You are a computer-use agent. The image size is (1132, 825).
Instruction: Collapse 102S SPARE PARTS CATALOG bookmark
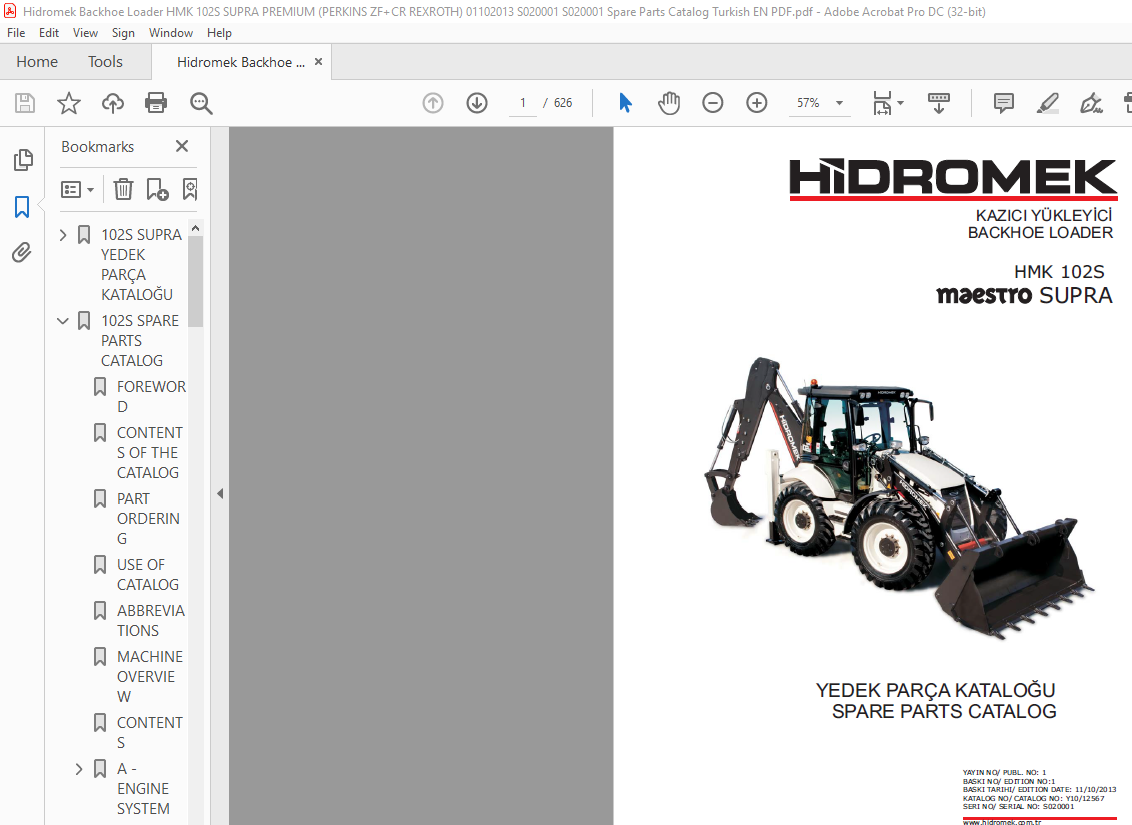tap(63, 320)
